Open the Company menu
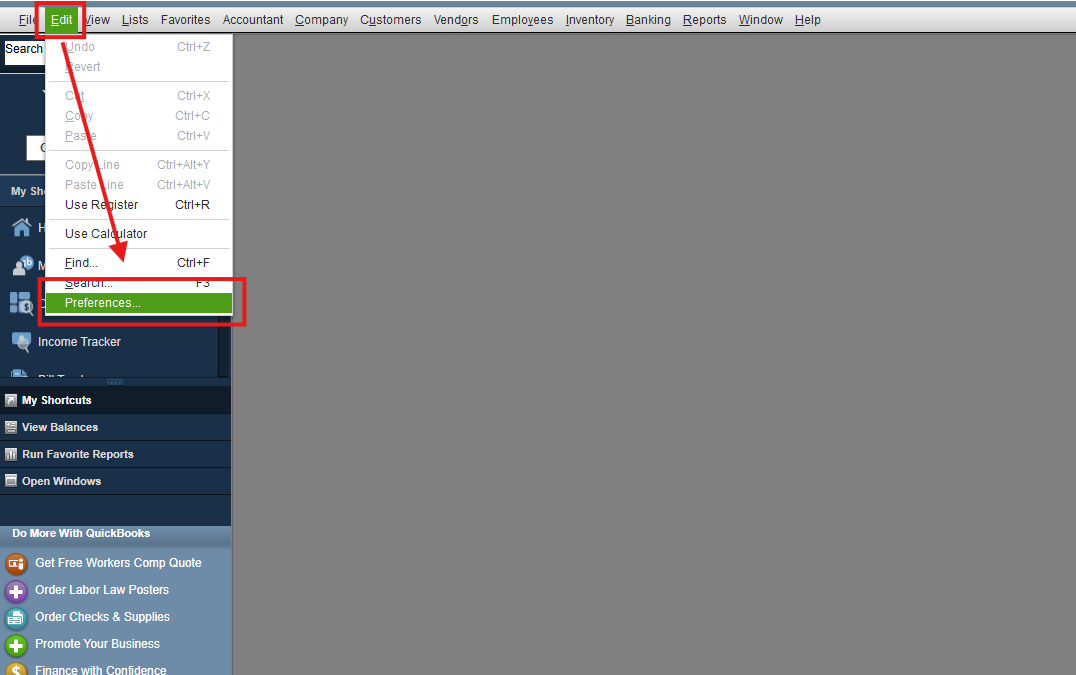This screenshot has height=675, width=1076. click(322, 20)
